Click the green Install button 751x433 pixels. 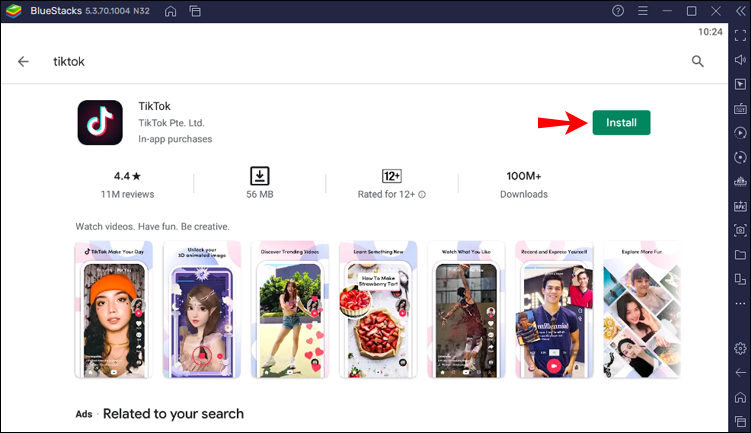point(621,123)
